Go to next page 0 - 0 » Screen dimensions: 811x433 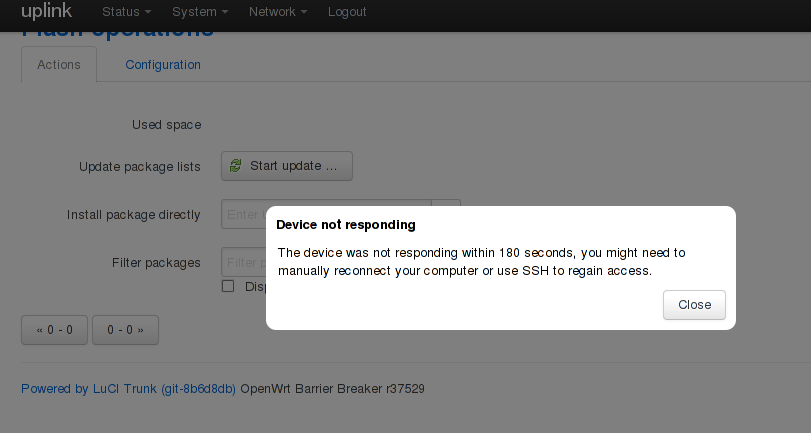click(125, 330)
